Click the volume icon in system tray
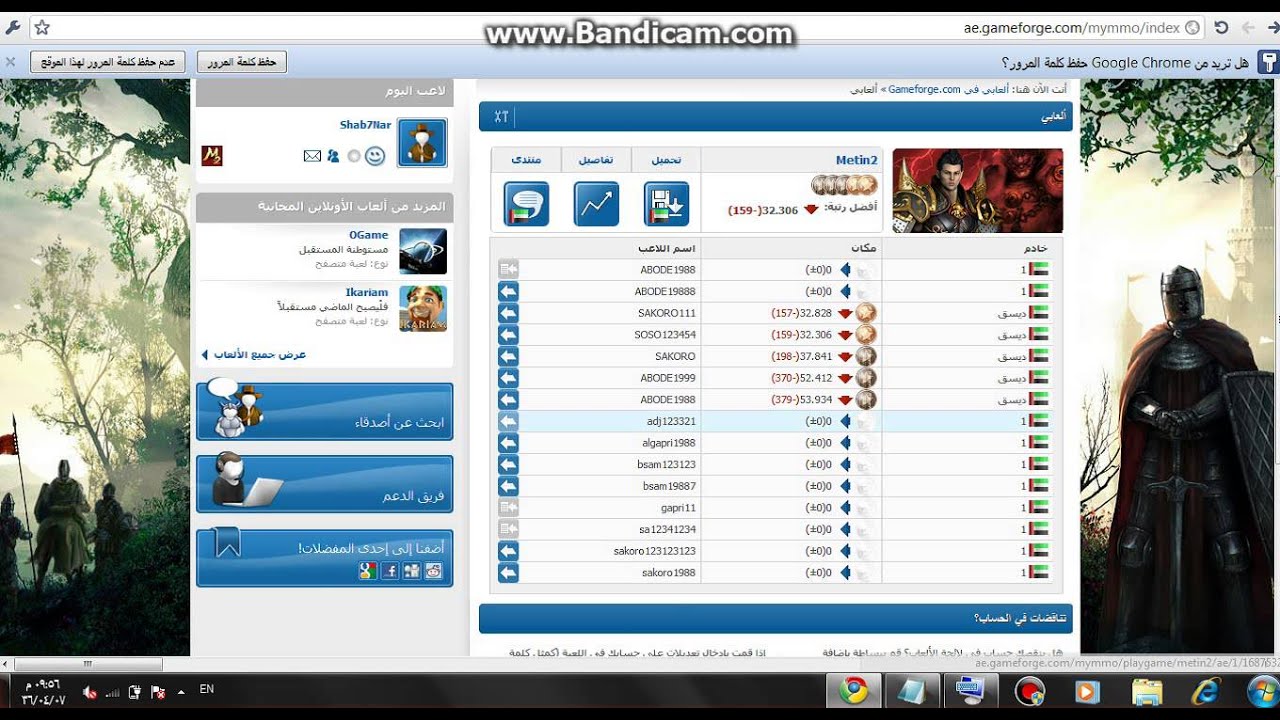Viewport: 1280px width, 720px height. pyautogui.click(x=89, y=692)
